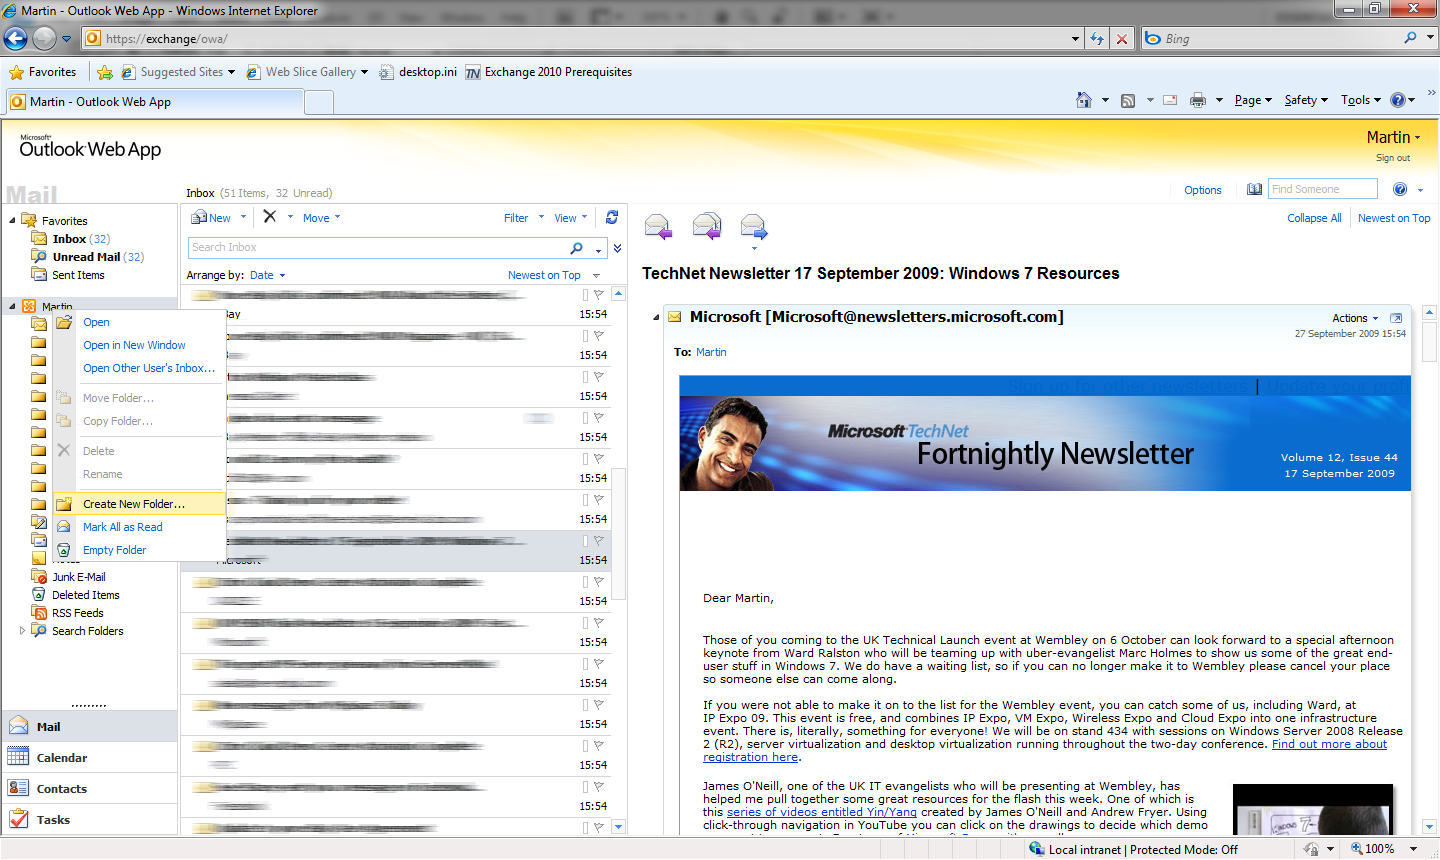Click the Outlook Help question mark icon
The image size is (1440, 860).
[x=1400, y=190]
